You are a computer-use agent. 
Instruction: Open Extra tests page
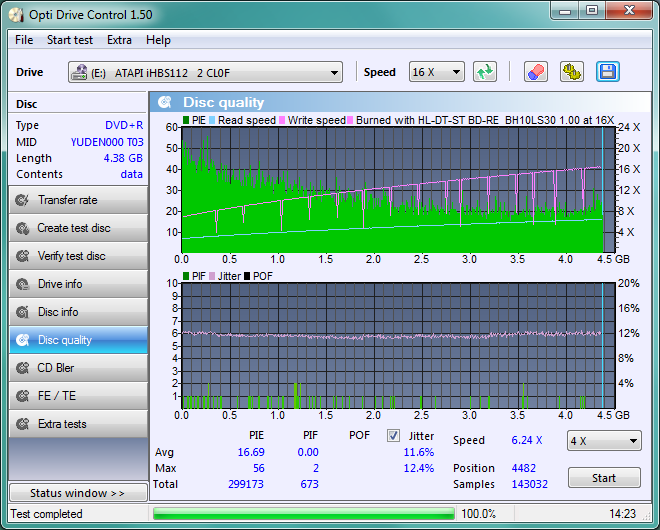click(78, 424)
